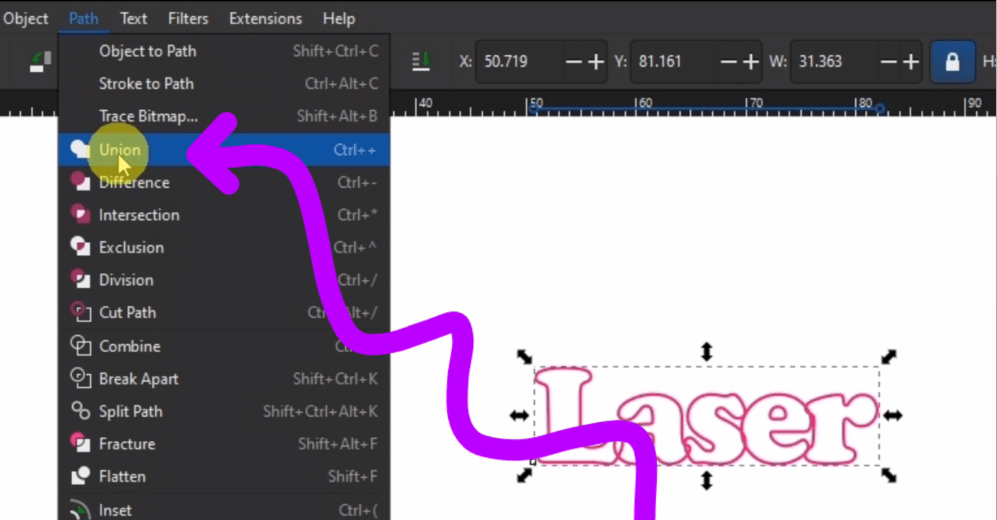Decrease the Y position value

729,62
